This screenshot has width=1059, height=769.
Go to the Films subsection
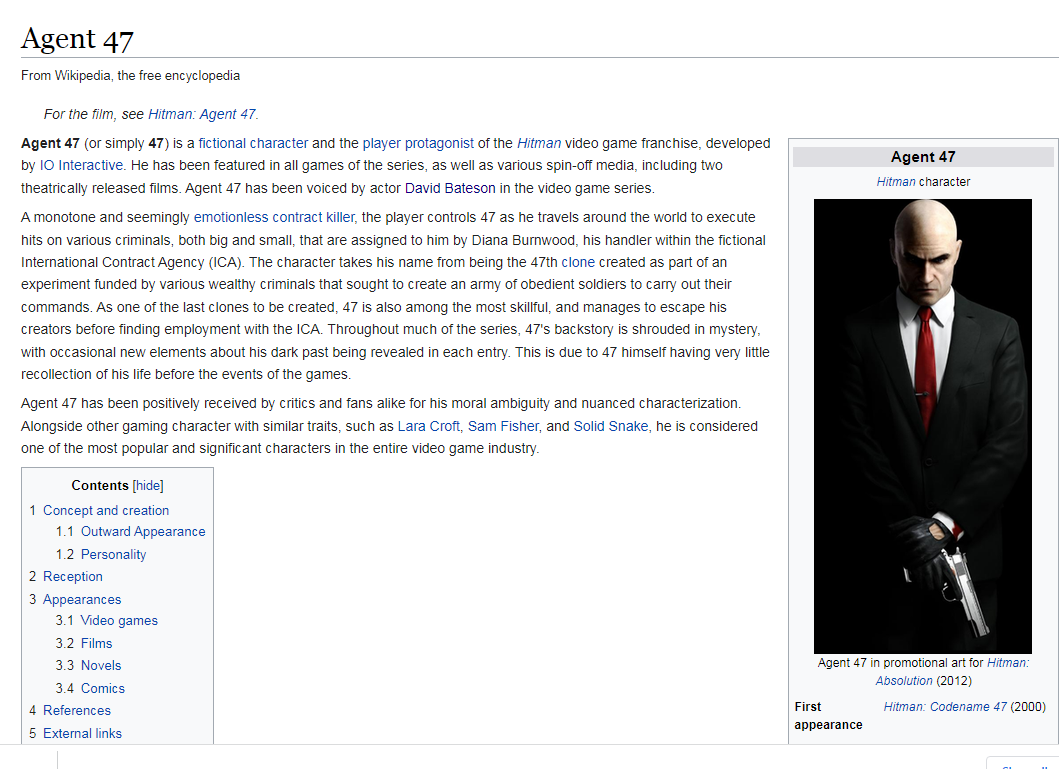[x=97, y=643]
